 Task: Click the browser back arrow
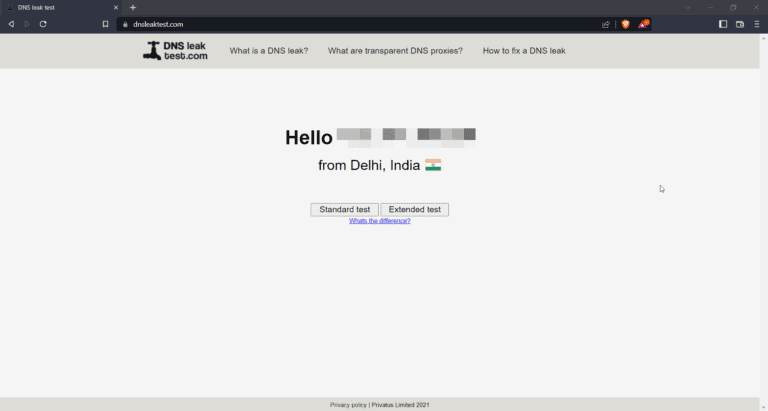[x=11, y=24]
